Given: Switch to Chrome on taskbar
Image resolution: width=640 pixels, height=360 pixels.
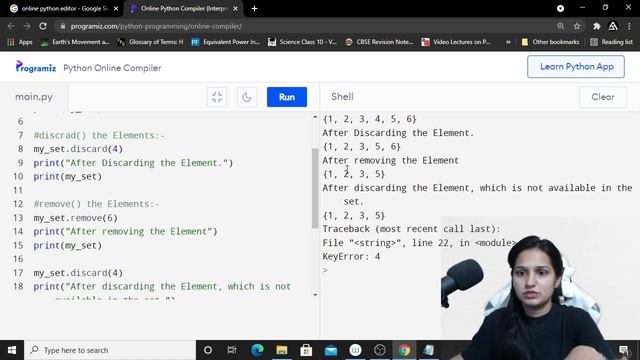Looking at the screenshot, I should (404, 350).
